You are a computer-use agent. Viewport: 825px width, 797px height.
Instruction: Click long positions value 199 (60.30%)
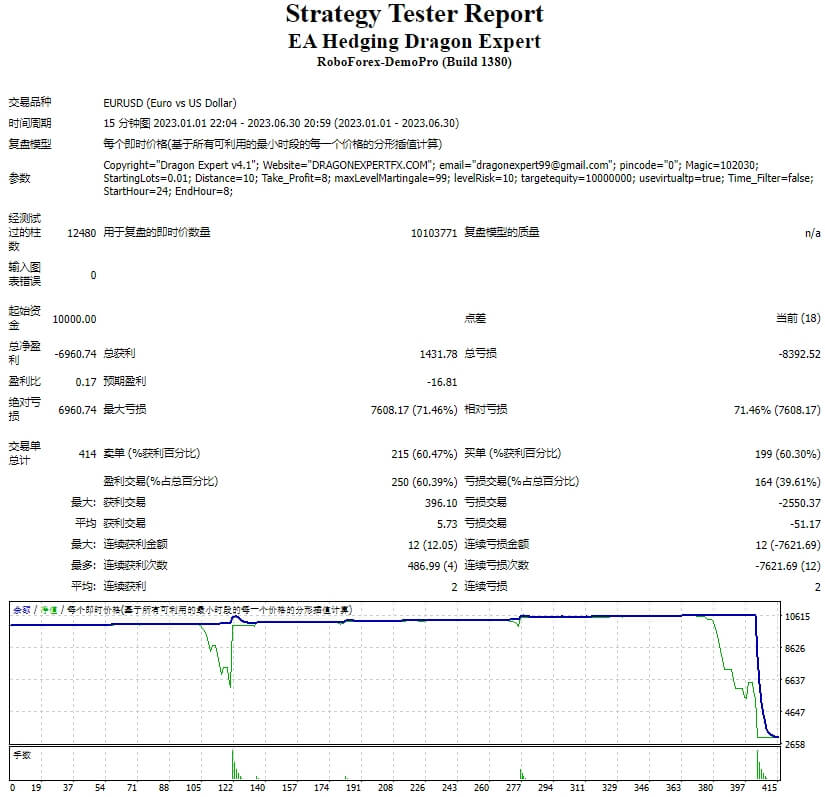coord(788,454)
